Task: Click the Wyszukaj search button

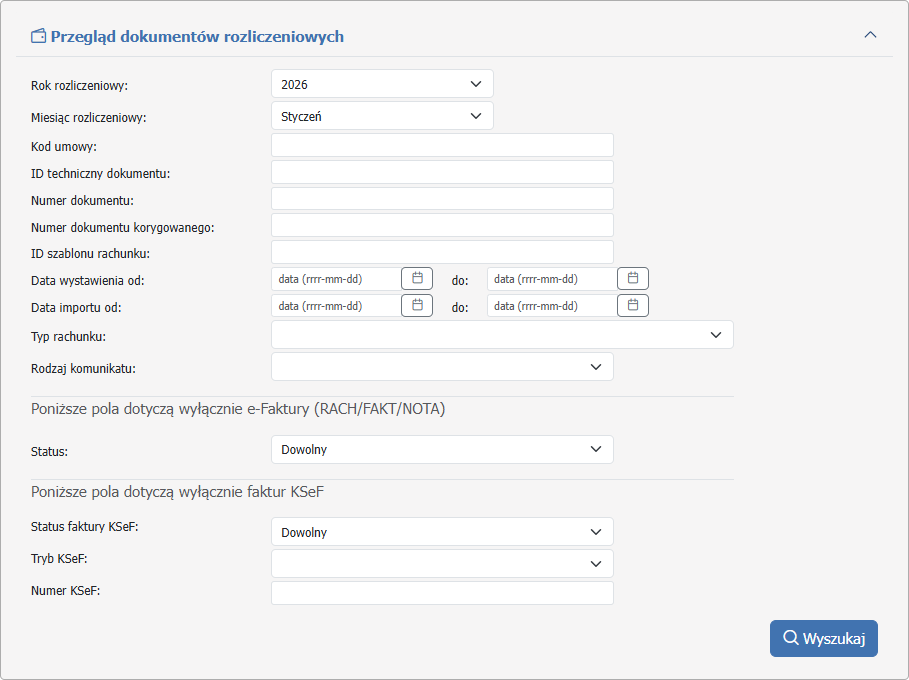Action: pyautogui.click(x=823, y=638)
